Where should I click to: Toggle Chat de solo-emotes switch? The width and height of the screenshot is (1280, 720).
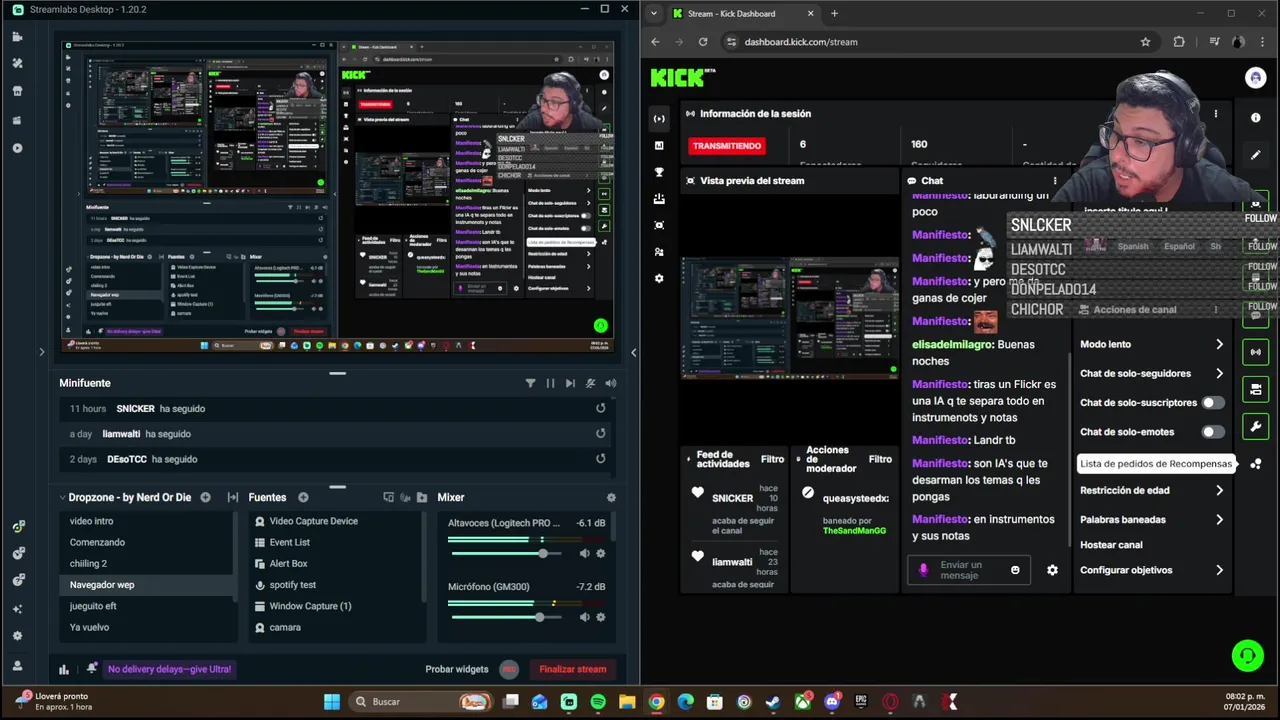pyautogui.click(x=1213, y=432)
